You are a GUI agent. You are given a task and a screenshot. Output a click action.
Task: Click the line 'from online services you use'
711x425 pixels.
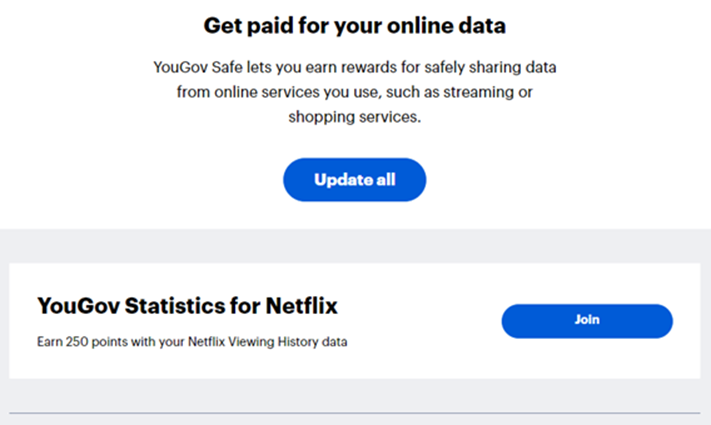click(355, 92)
